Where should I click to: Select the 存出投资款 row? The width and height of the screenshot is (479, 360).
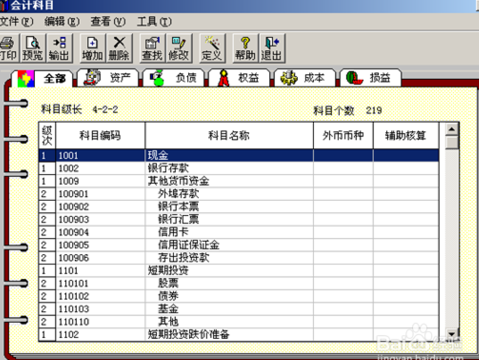coord(239,258)
